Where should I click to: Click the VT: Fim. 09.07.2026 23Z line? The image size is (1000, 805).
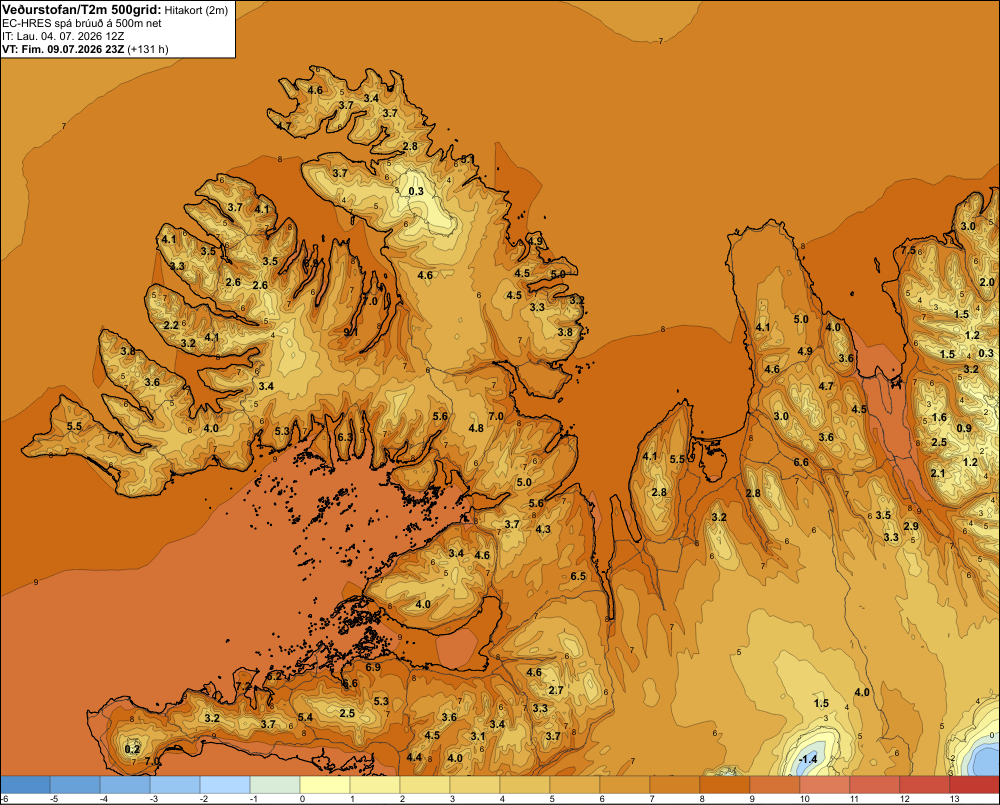tap(85, 49)
